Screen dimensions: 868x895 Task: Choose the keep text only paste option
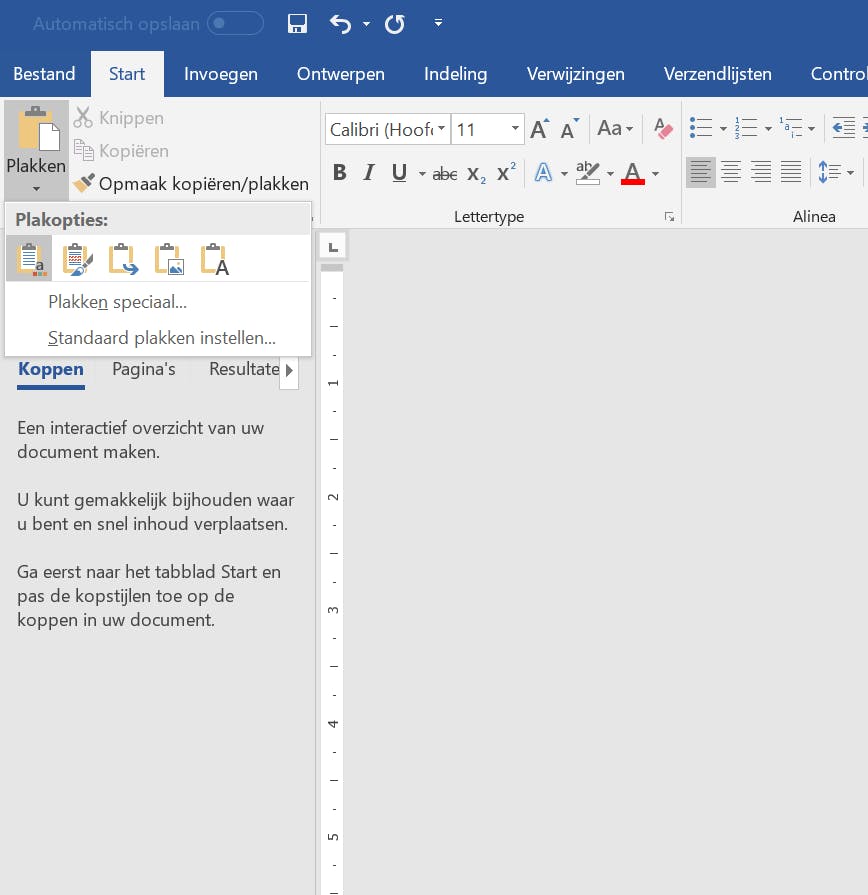[x=215, y=259]
